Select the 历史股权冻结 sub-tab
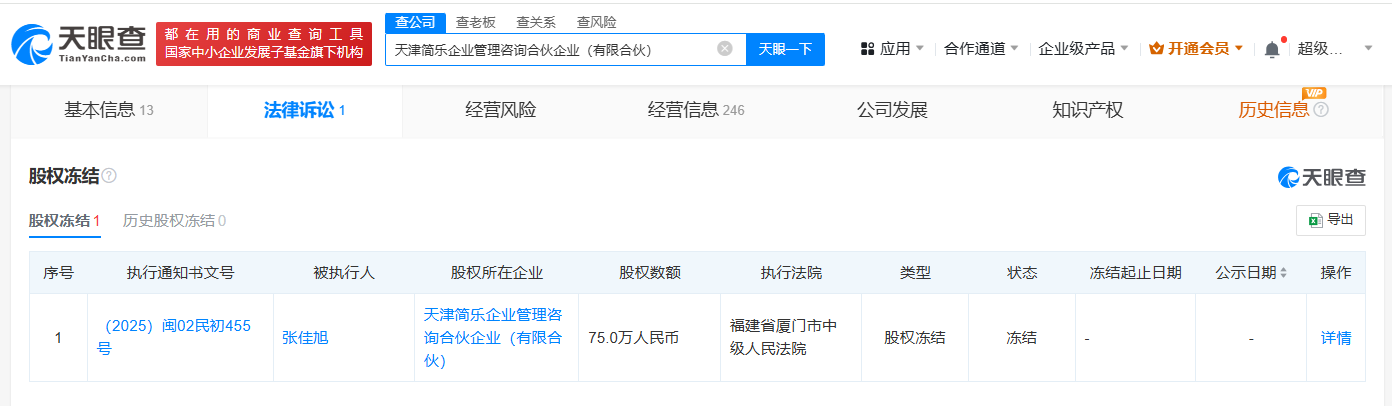Screen dimensions: 1392x406 (174, 221)
